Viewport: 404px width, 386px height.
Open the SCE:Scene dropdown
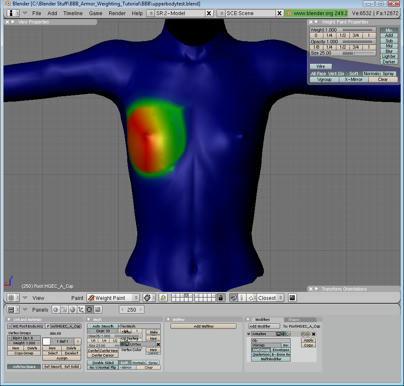tap(221, 13)
